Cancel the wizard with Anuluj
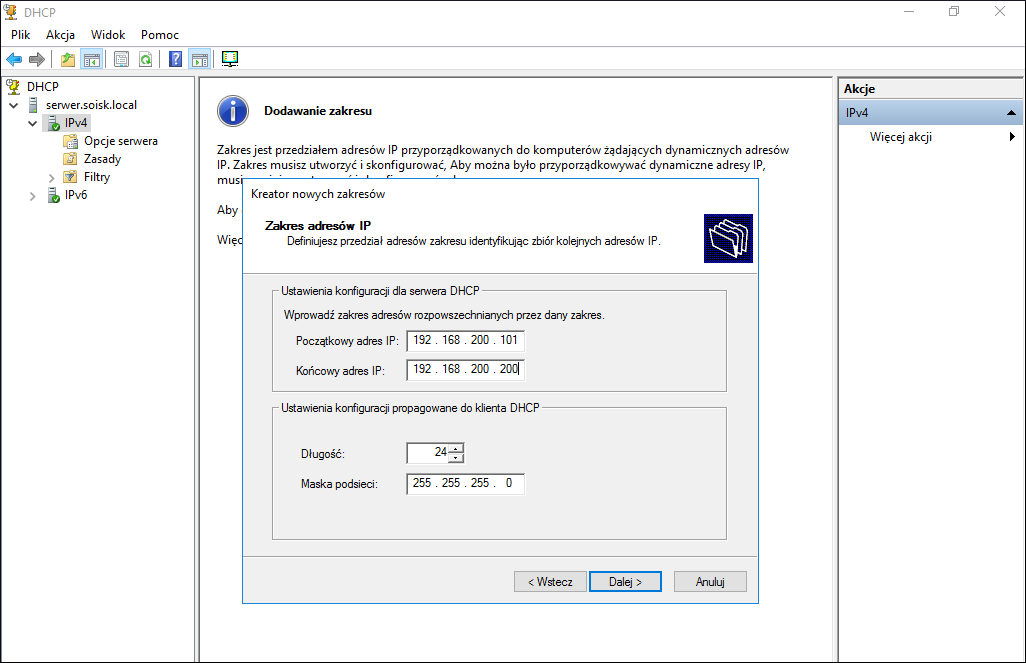 [x=710, y=582]
